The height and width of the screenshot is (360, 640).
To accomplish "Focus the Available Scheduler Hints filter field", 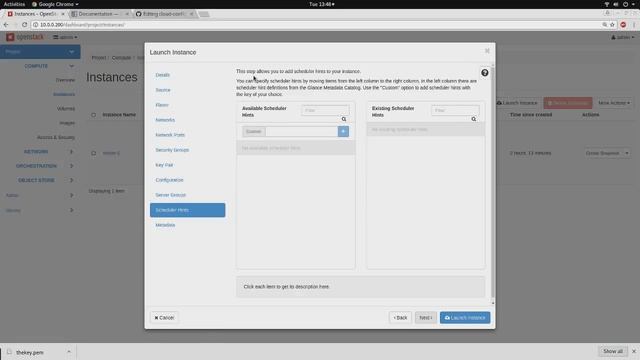I will [325, 110].
